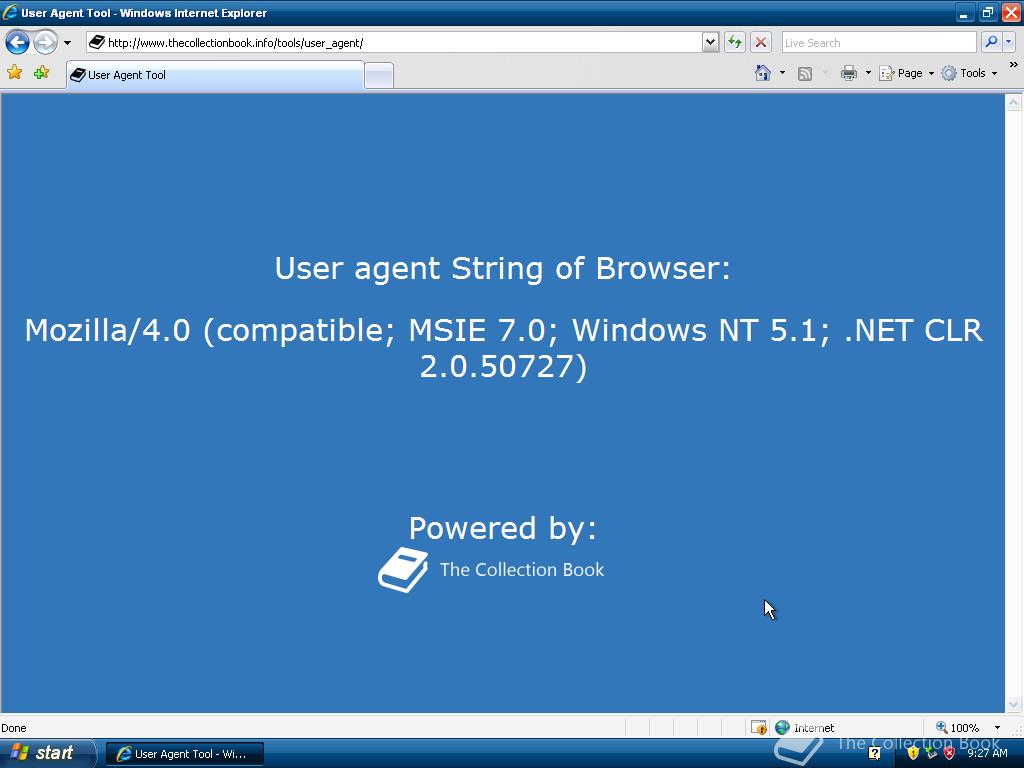
Task: Click the RSS feeds icon
Action: pyautogui.click(x=805, y=74)
